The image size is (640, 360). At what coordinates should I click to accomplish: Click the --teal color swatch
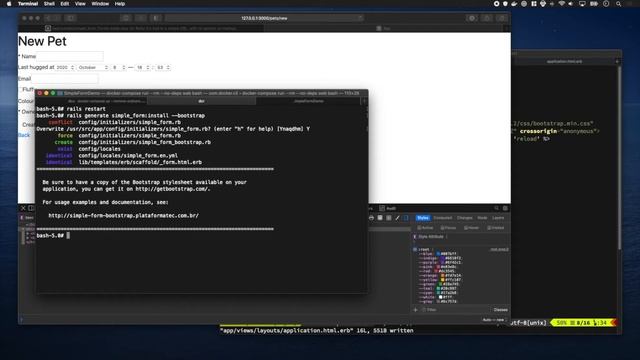[x=438, y=289]
